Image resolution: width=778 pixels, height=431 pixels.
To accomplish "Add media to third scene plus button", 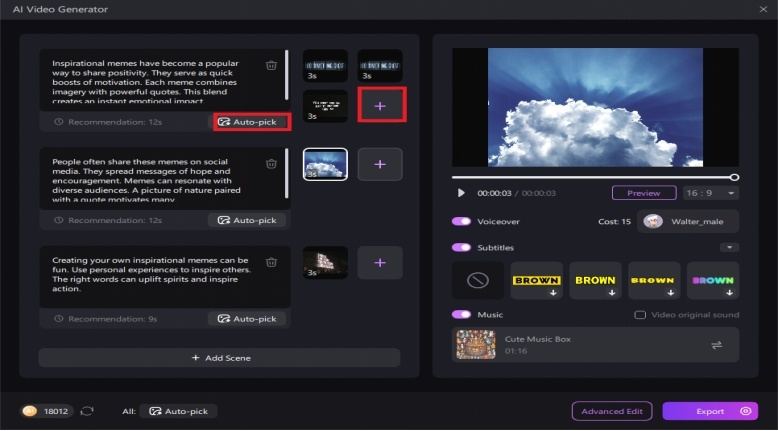I will [380, 262].
